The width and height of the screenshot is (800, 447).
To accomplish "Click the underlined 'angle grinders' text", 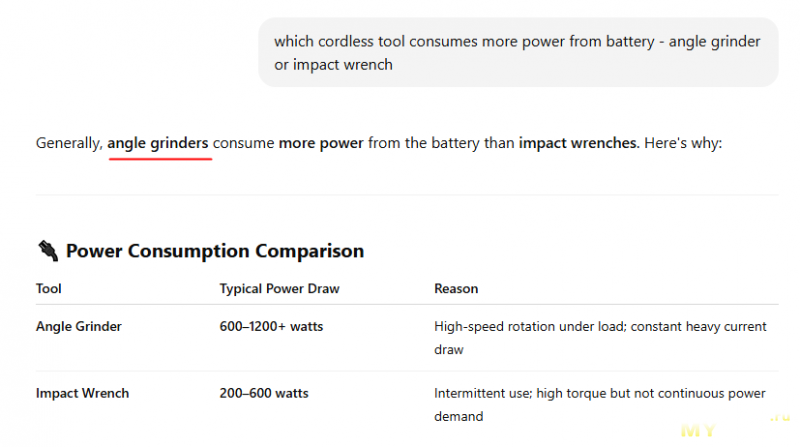I will coord(158,143).
